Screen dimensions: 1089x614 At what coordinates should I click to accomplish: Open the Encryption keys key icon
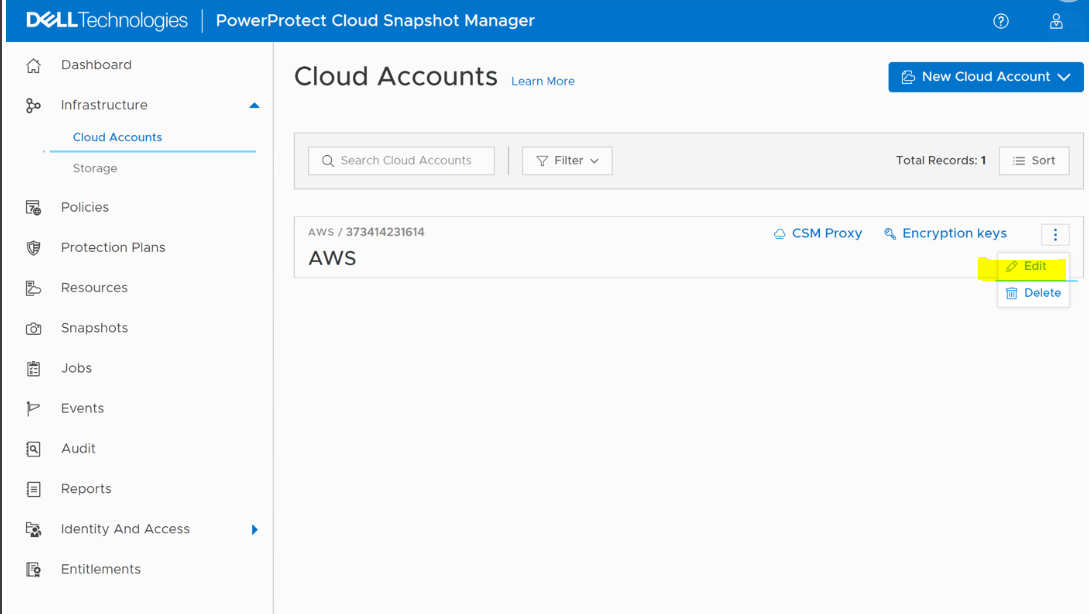click(890, 233)
